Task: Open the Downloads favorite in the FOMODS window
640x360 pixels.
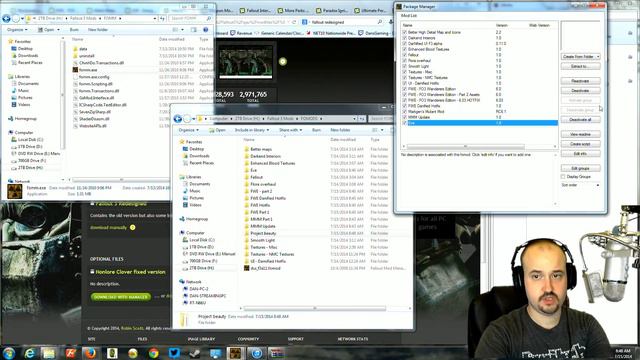Action: 199,156
